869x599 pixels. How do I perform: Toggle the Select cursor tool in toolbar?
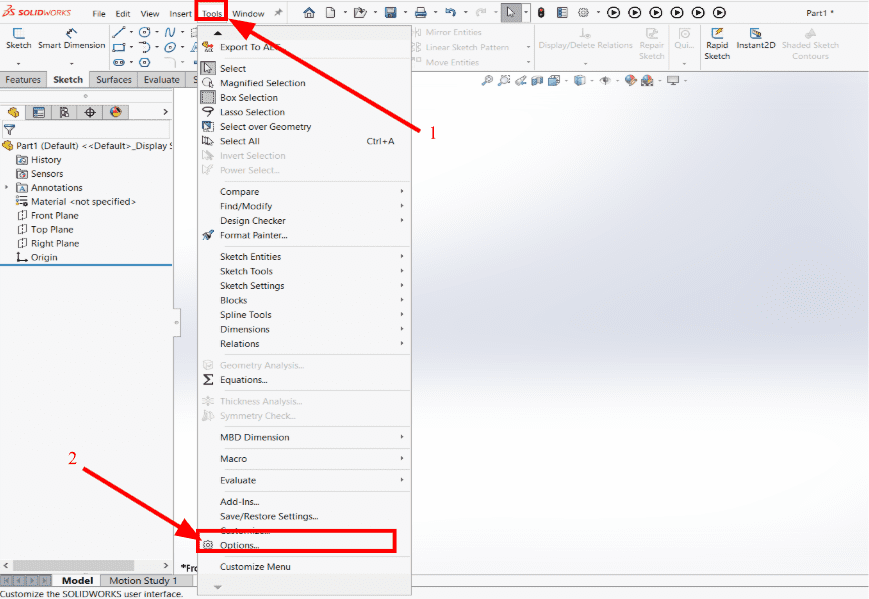tap(510, 12)
